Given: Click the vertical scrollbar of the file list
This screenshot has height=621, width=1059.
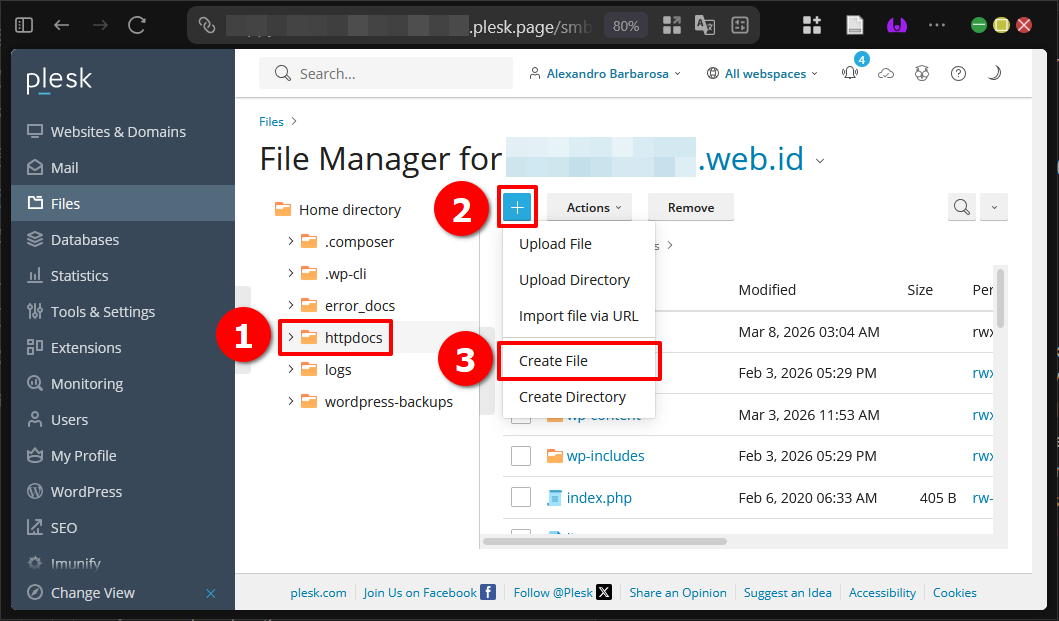Looking at the screenshot, I should [1000, 298].
